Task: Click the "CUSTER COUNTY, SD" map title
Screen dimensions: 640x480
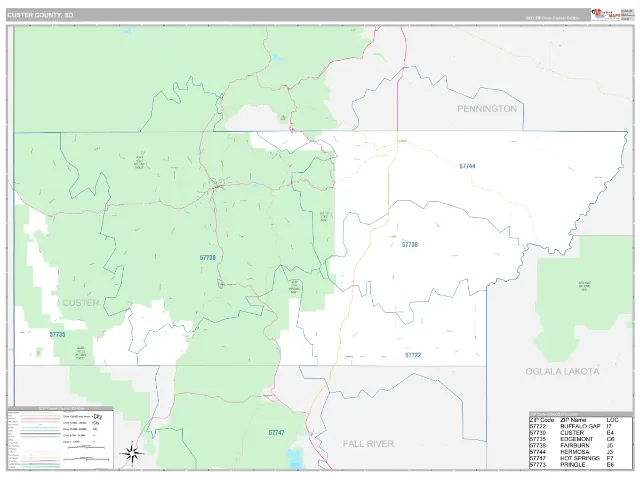Action: tap(40, 15)
